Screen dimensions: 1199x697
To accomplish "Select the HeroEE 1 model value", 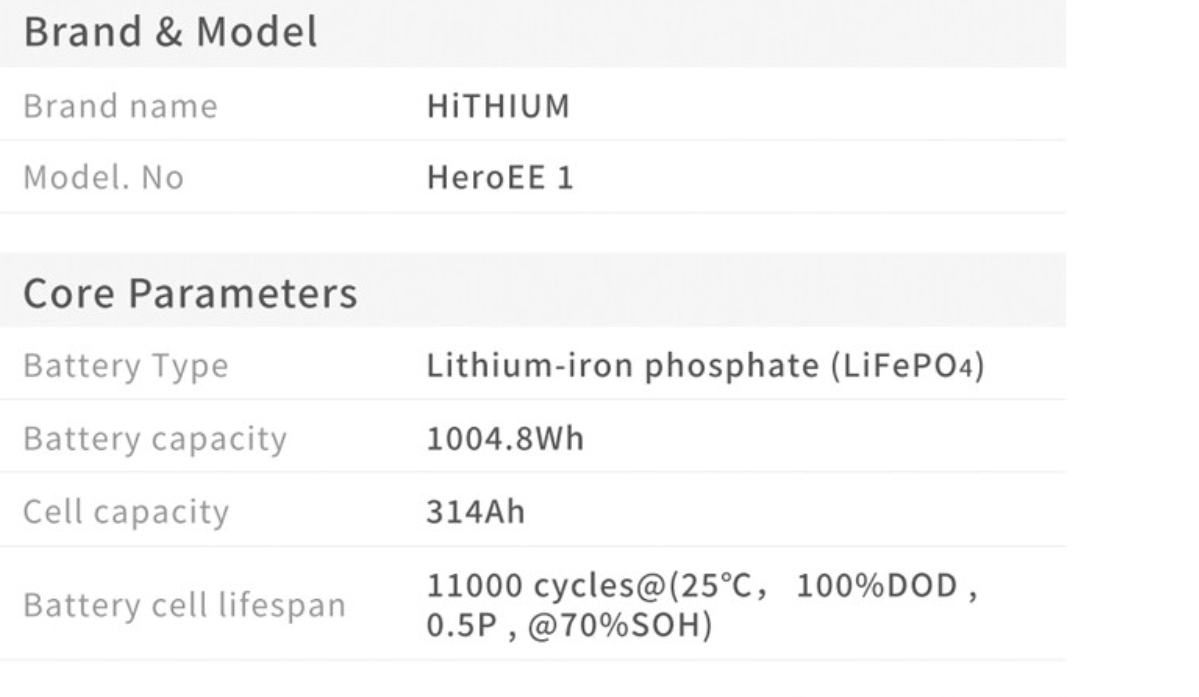I will (x=499, y=178).
